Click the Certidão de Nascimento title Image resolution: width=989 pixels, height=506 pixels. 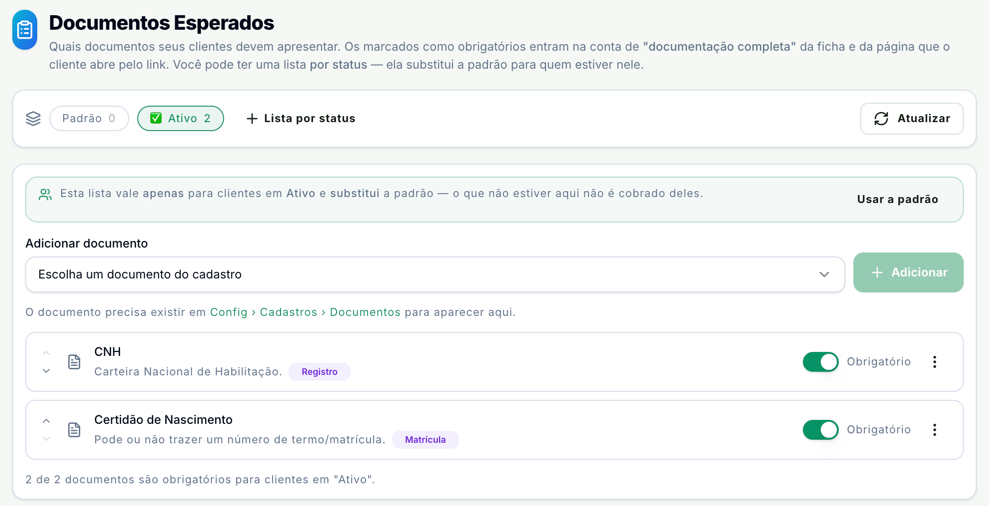click(163, 420)
